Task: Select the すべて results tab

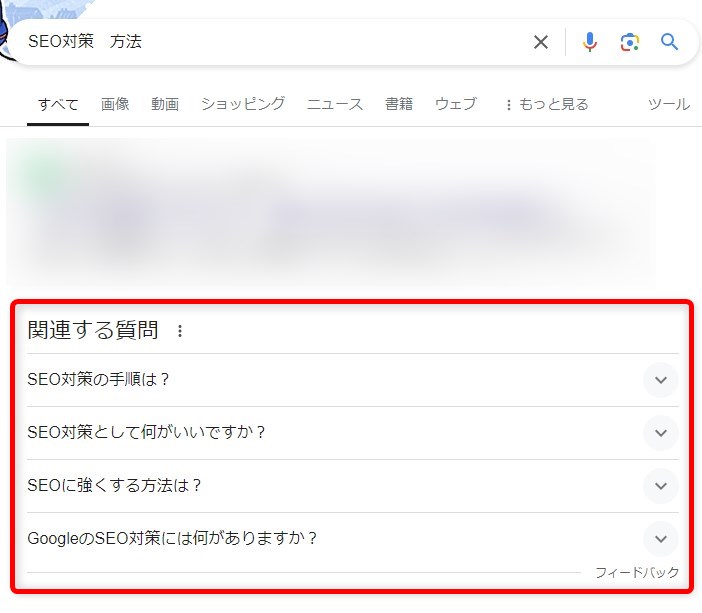Action: pyautogui.click(x=58, y=104)
